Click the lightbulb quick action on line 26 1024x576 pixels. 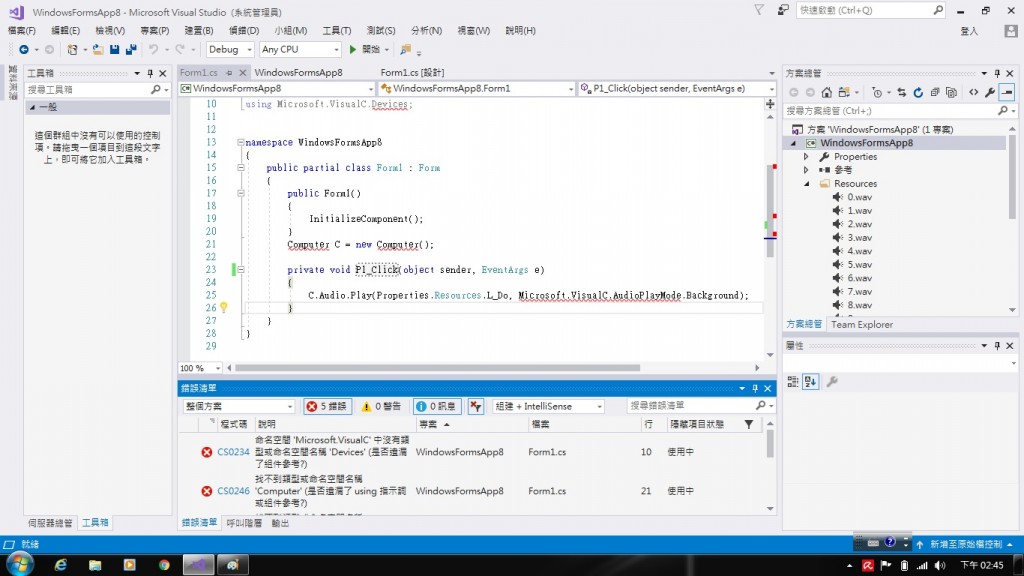223,308
